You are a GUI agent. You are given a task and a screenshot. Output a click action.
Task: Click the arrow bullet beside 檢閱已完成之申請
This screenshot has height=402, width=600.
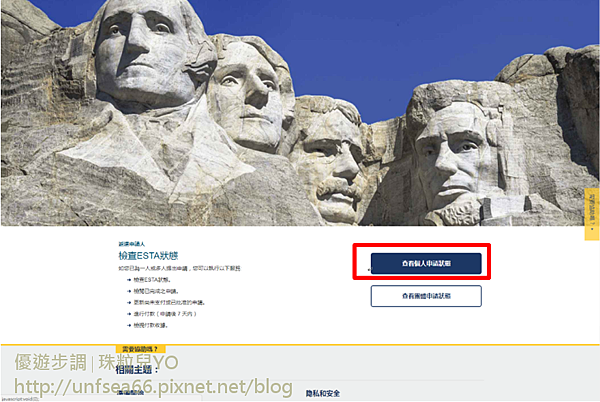[129, 291]
